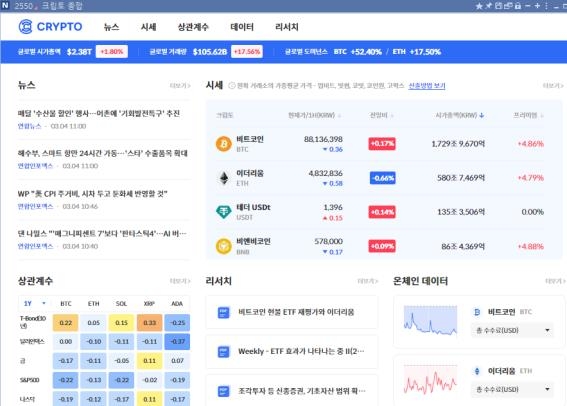Open research 비트코인 현물 ETF 재평가와 이더리움
Image resolution: width=567 pixels, height=406 pixels.
[x=296, y=312]
